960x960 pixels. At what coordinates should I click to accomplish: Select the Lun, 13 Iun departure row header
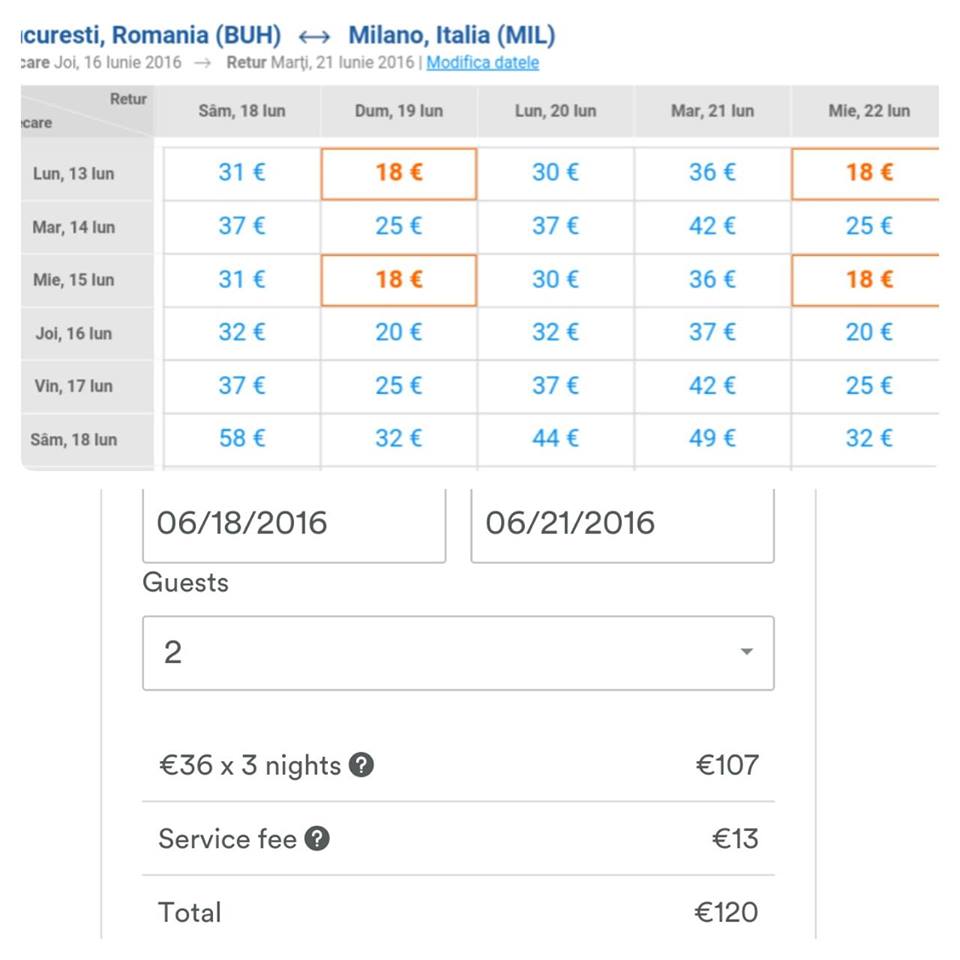pos(74,174)
